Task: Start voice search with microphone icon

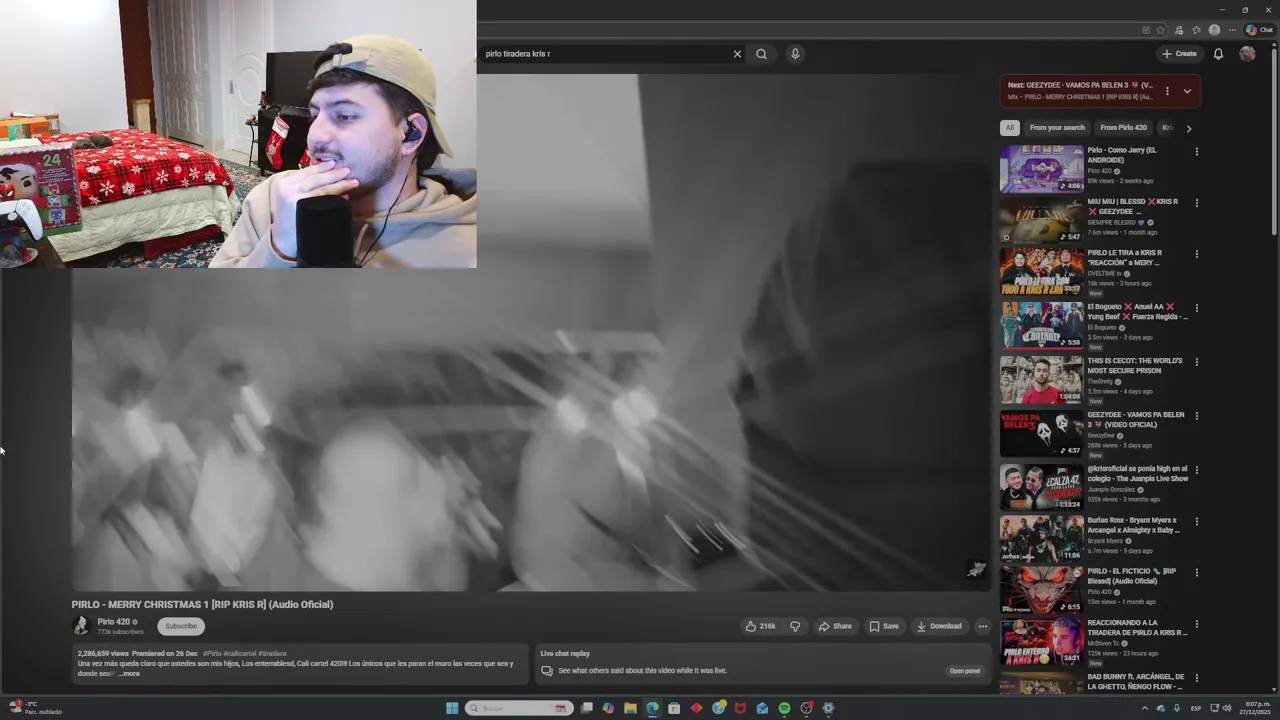Action: pos(795,54)
